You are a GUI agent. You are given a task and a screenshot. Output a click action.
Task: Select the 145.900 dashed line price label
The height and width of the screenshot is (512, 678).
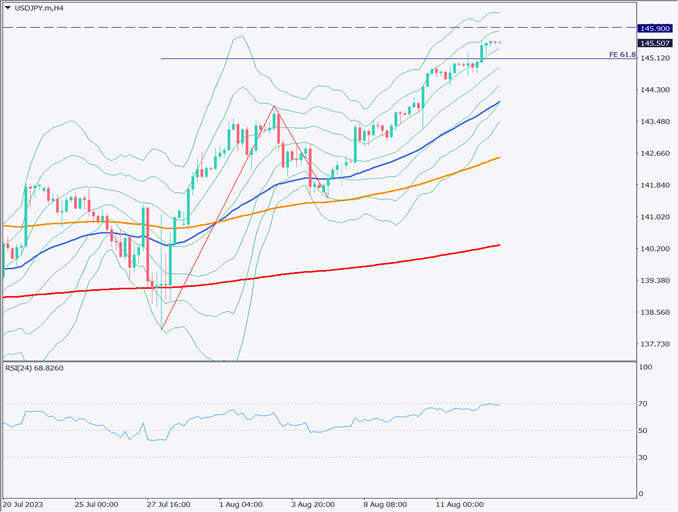pyautogui.click(x=654, y=28)
